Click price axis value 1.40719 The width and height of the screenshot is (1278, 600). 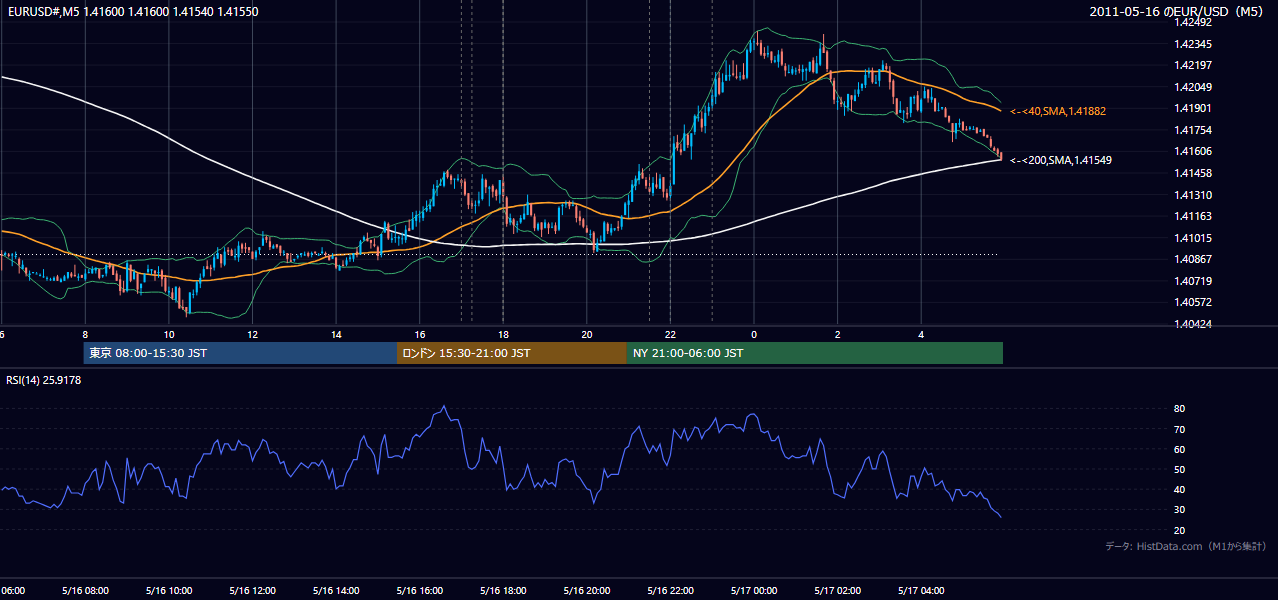1193,281
